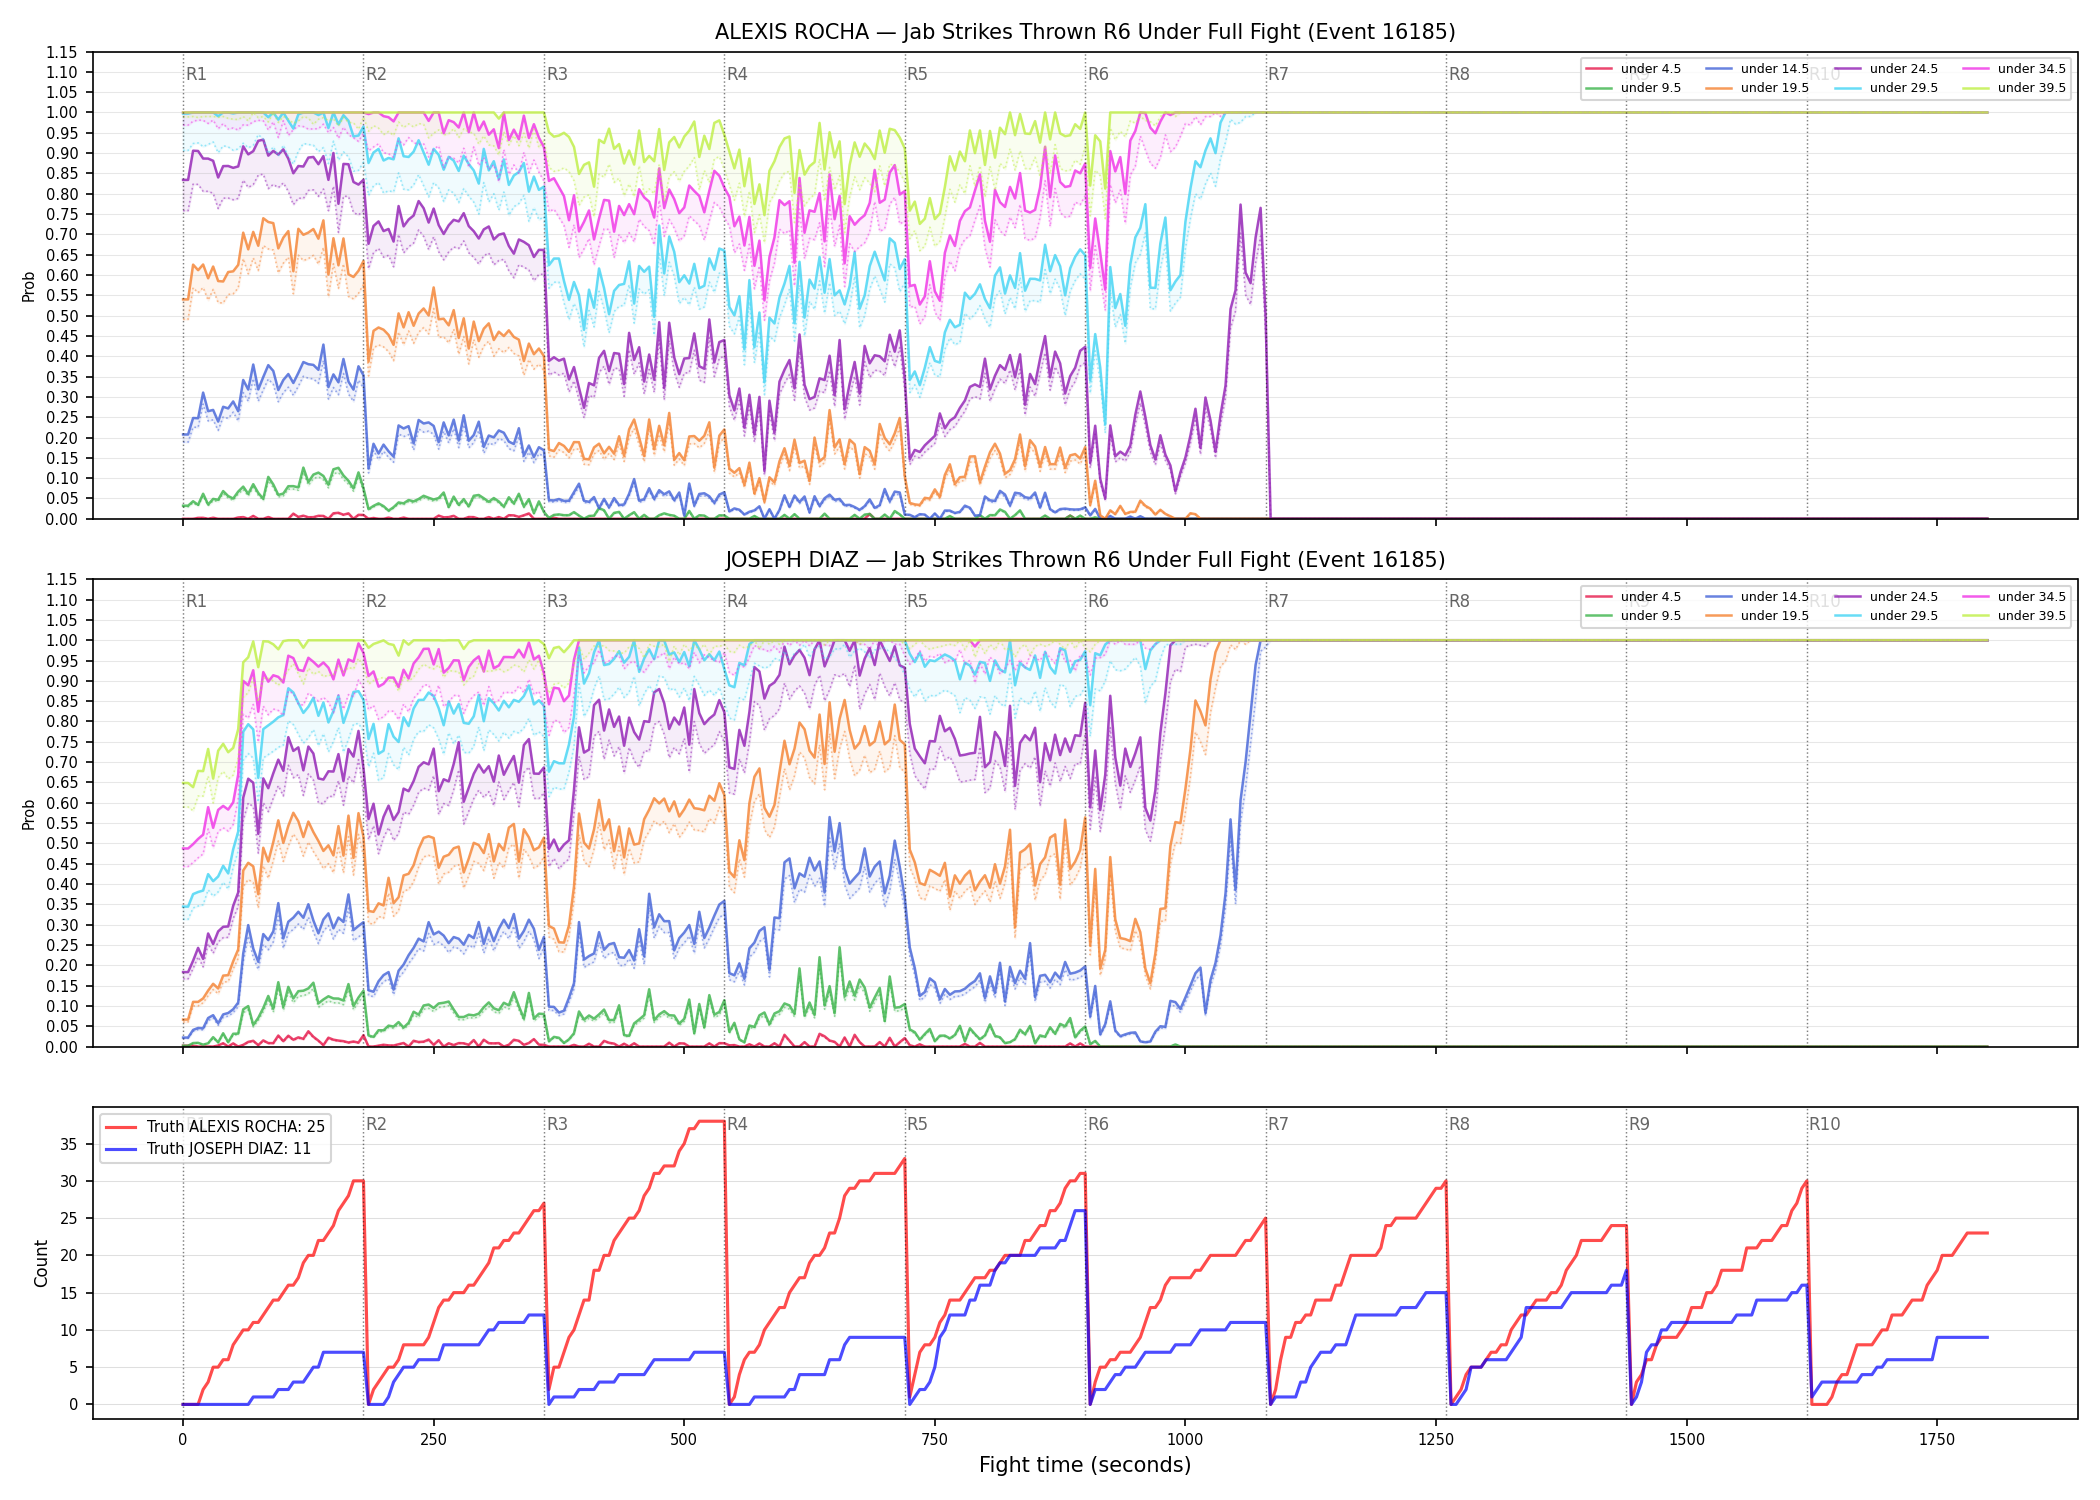The width and height of the screenshot is (2100, 1500).
Task: Select 'under 24.5' legend entry in Rocha chart
Action: (1886, 69)
